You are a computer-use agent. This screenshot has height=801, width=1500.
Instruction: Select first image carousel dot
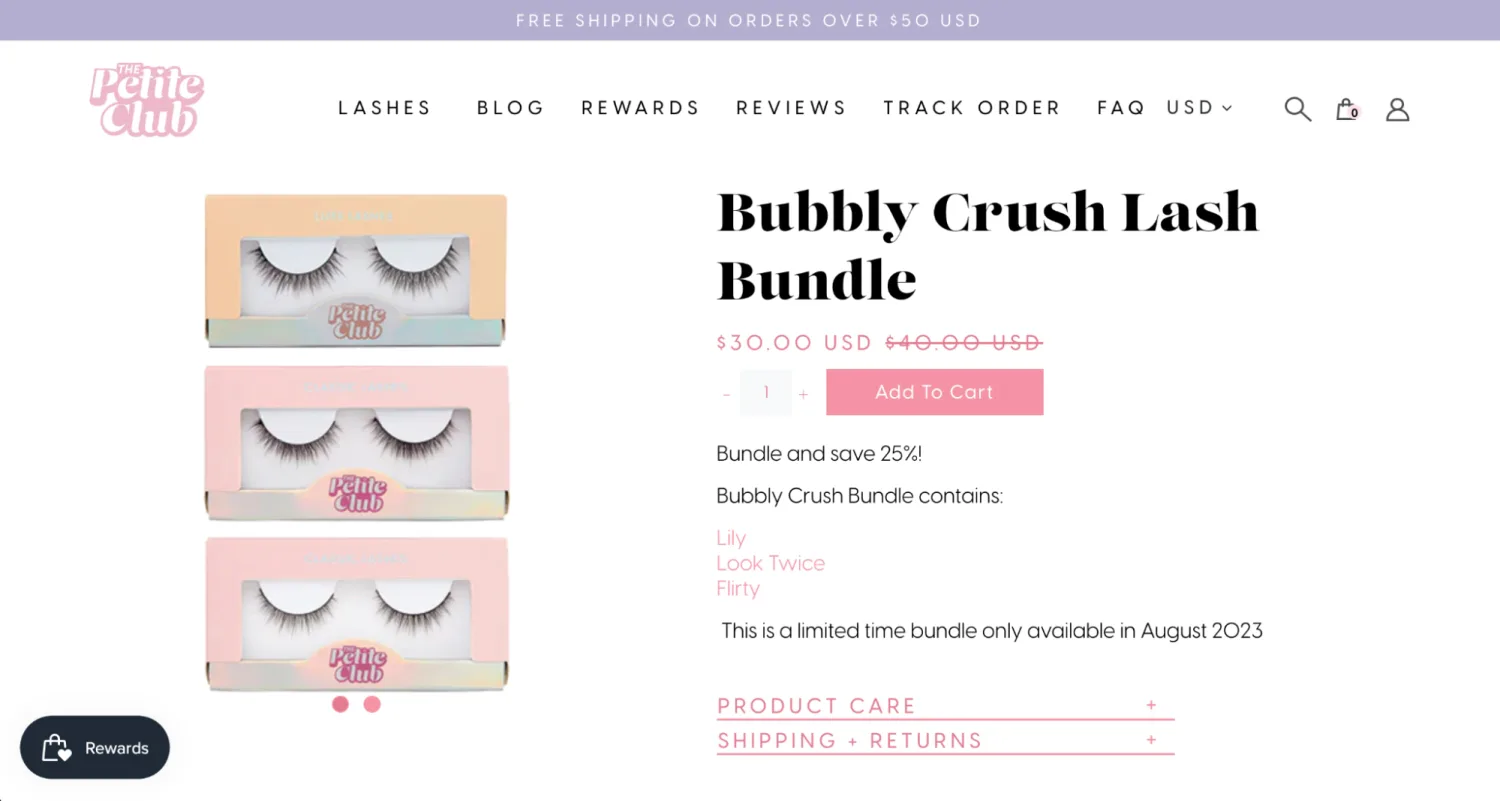340,704
